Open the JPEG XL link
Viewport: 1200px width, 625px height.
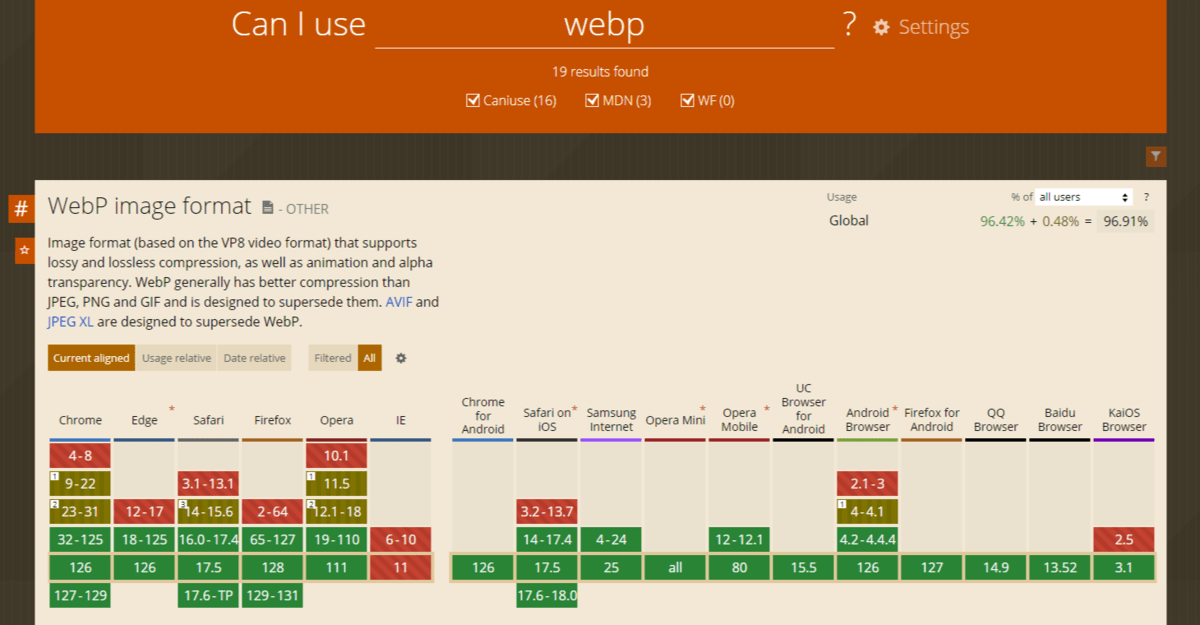[x=72, y=322]
